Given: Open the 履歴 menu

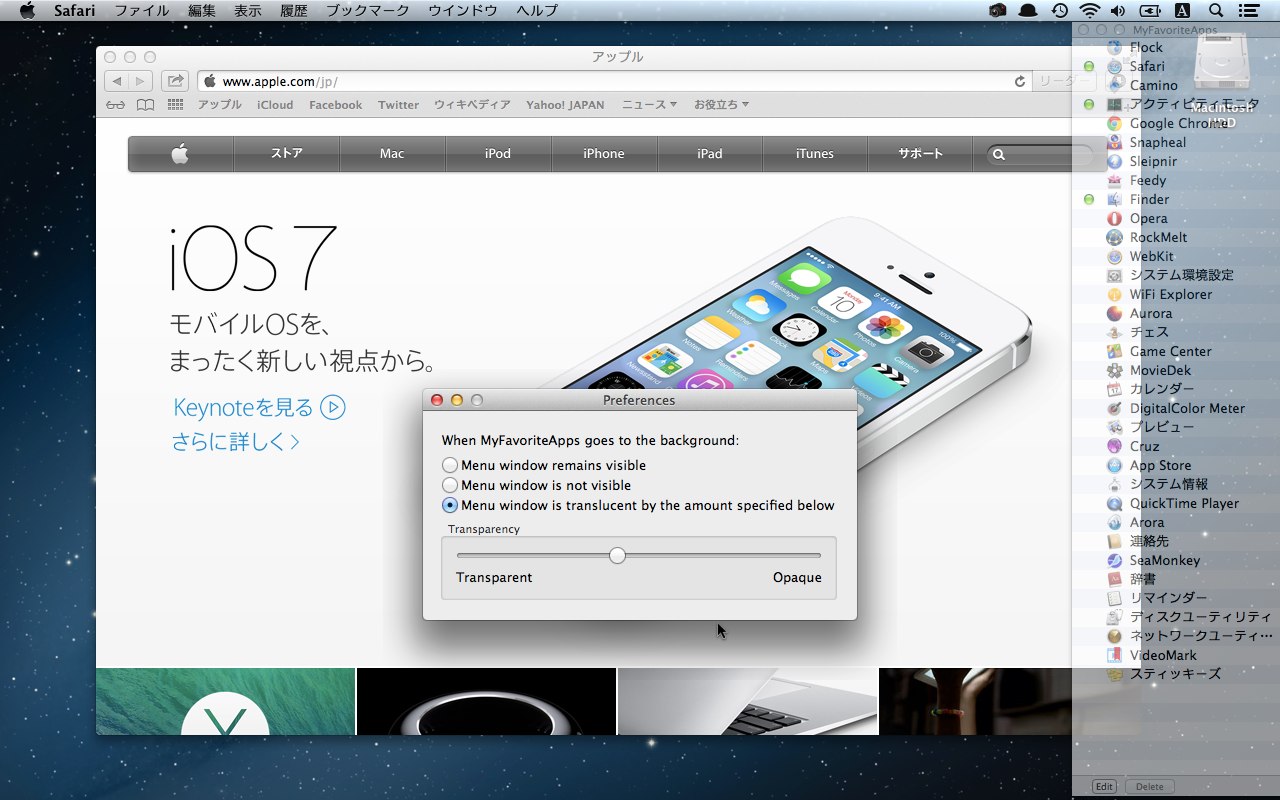Looking at the screenshot, I should 294,11.
